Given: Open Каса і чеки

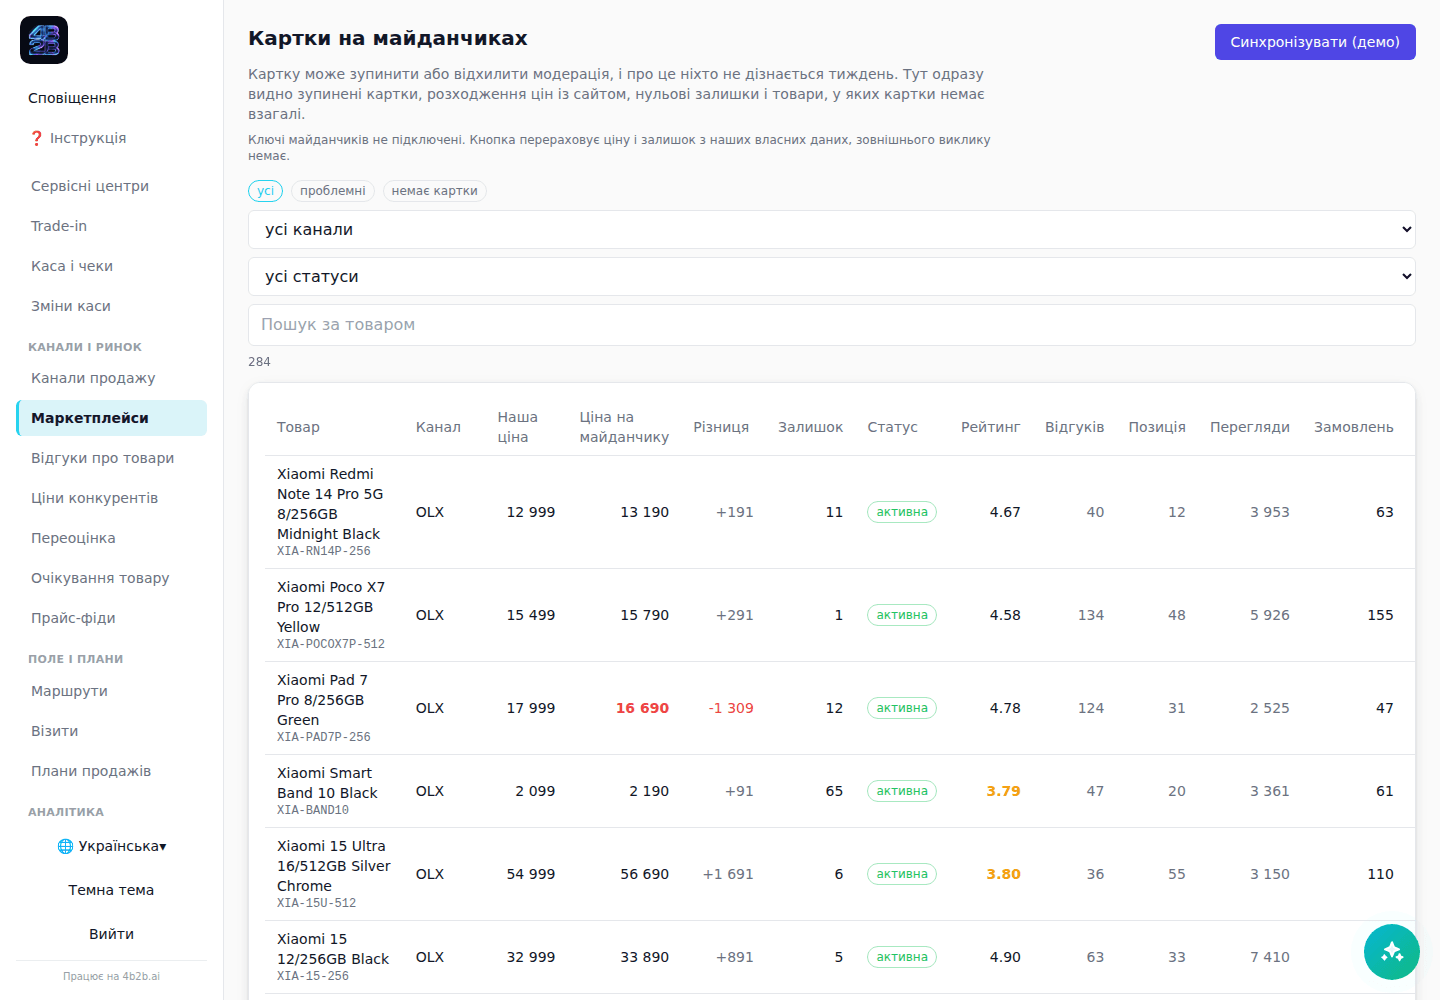Looking at the screenshot, I should (111, 266).
